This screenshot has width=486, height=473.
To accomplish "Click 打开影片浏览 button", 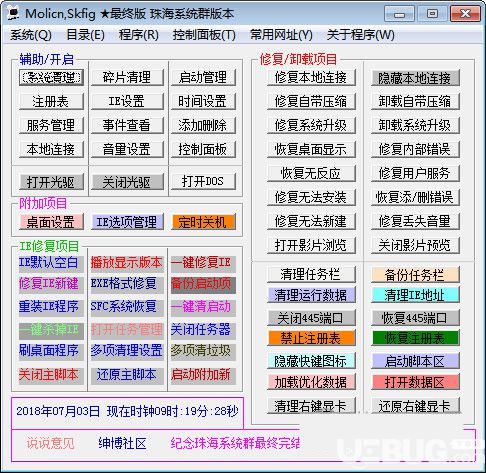I will click(x=311, y=245).
